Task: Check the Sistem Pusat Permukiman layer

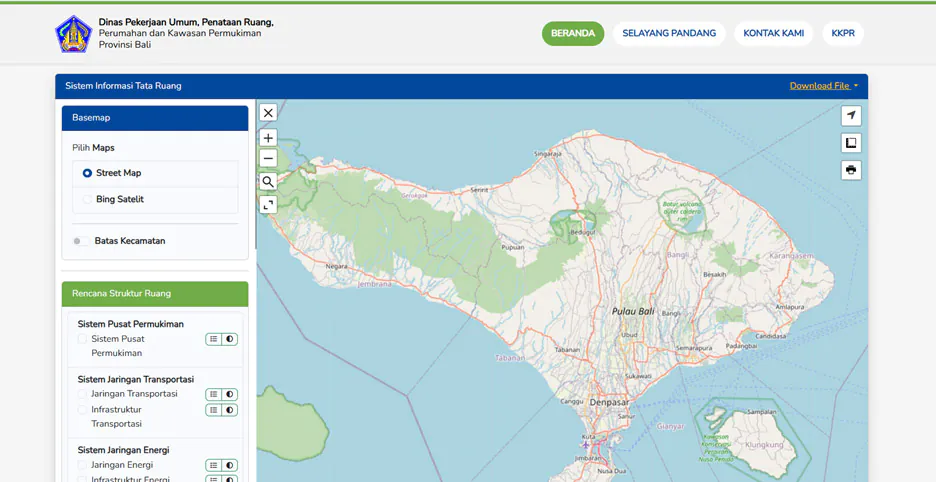Action: 82,339
